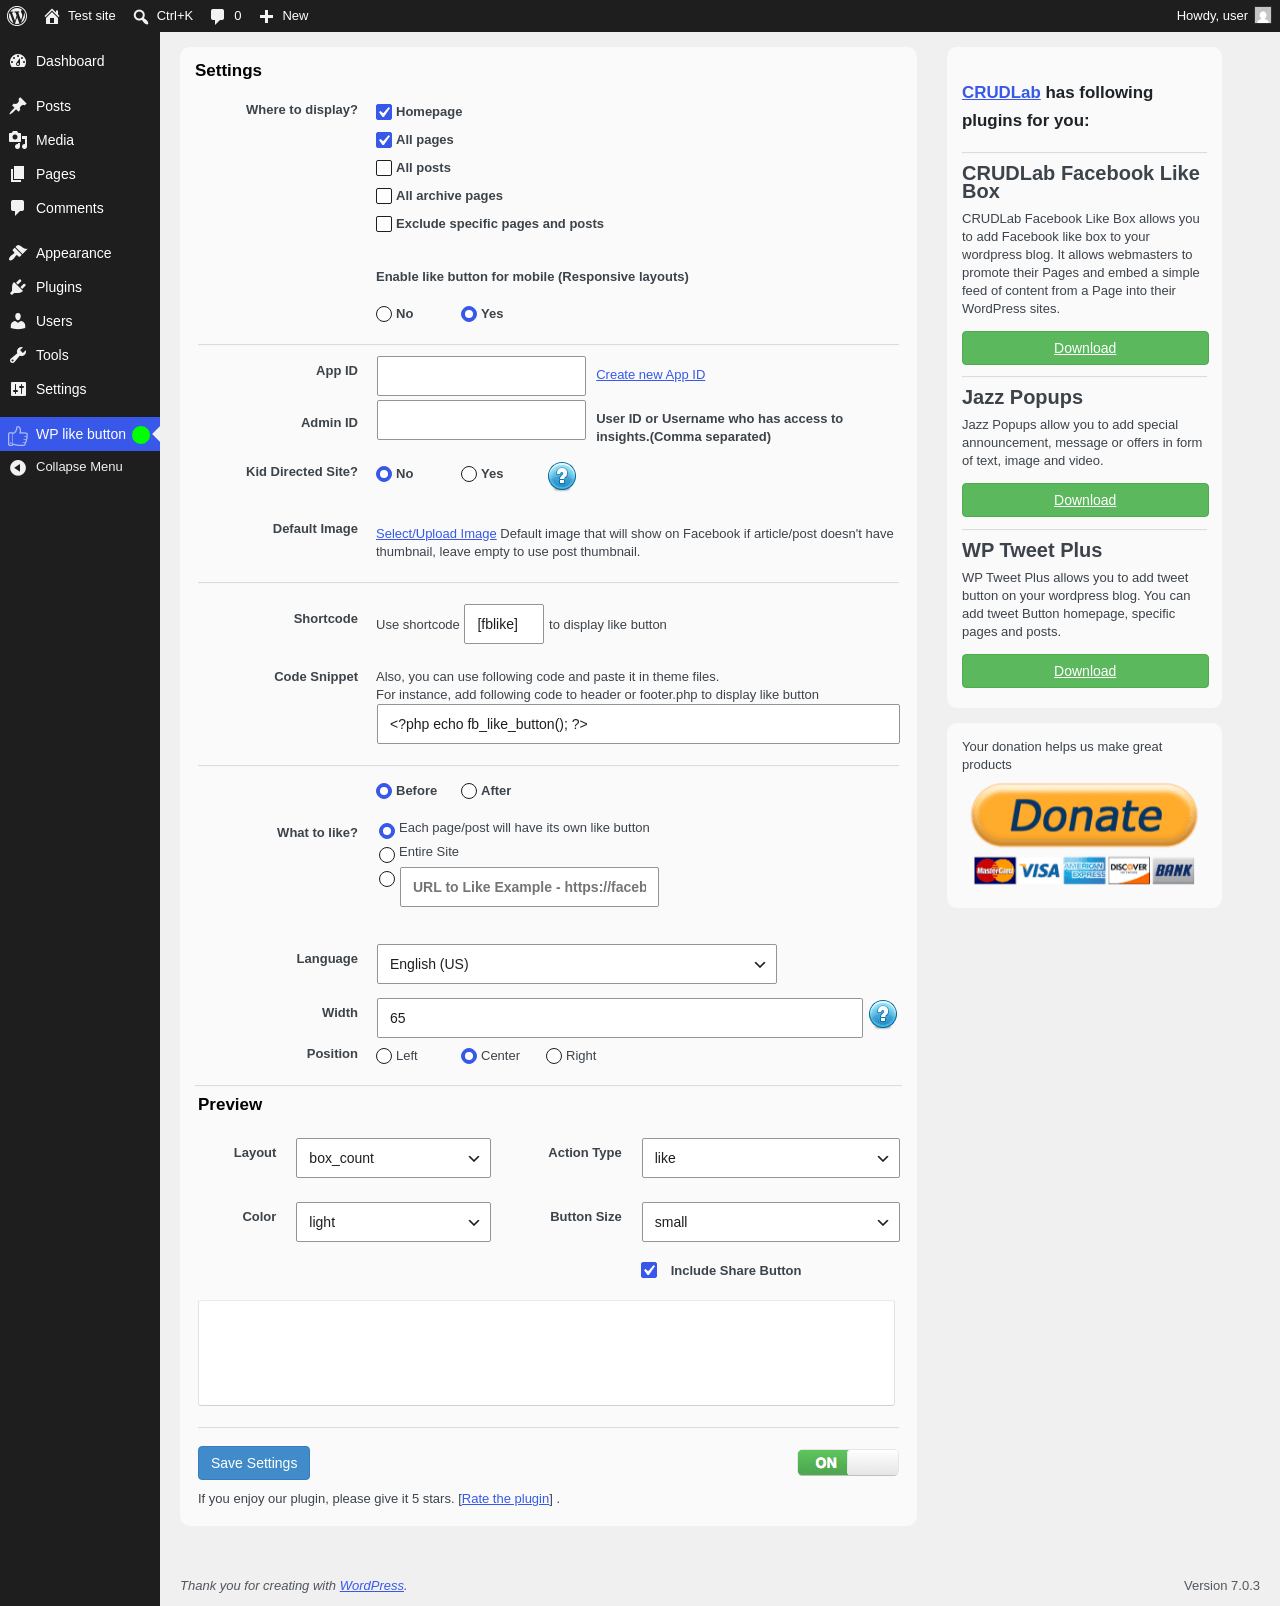This screenshot has width=1280, height=1606.
Task: Click the green status dot on WP like button
Action: [141, 435]
